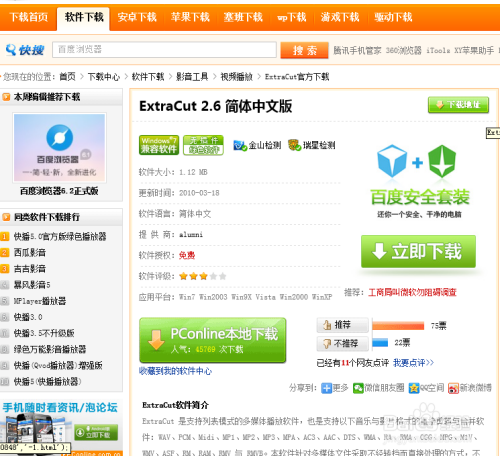Viewport: 500px width, 456px height.
Task: Click the big 立即下载 button
Action: coord(418,252)
